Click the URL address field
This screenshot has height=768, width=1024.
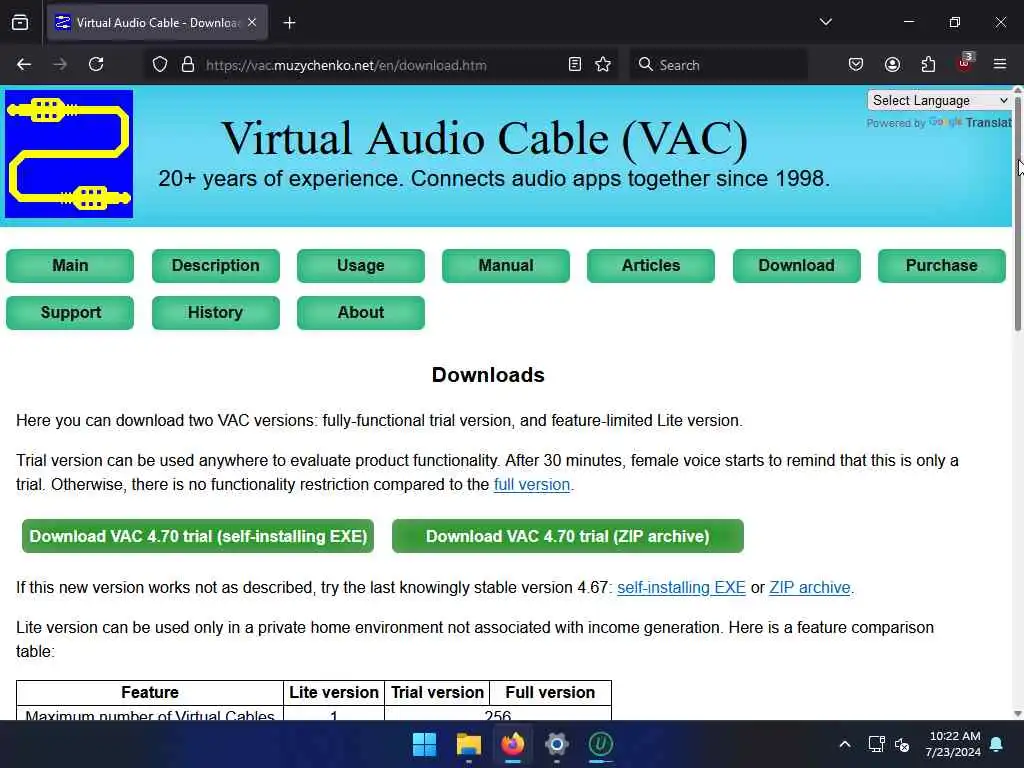coord(379,65)
